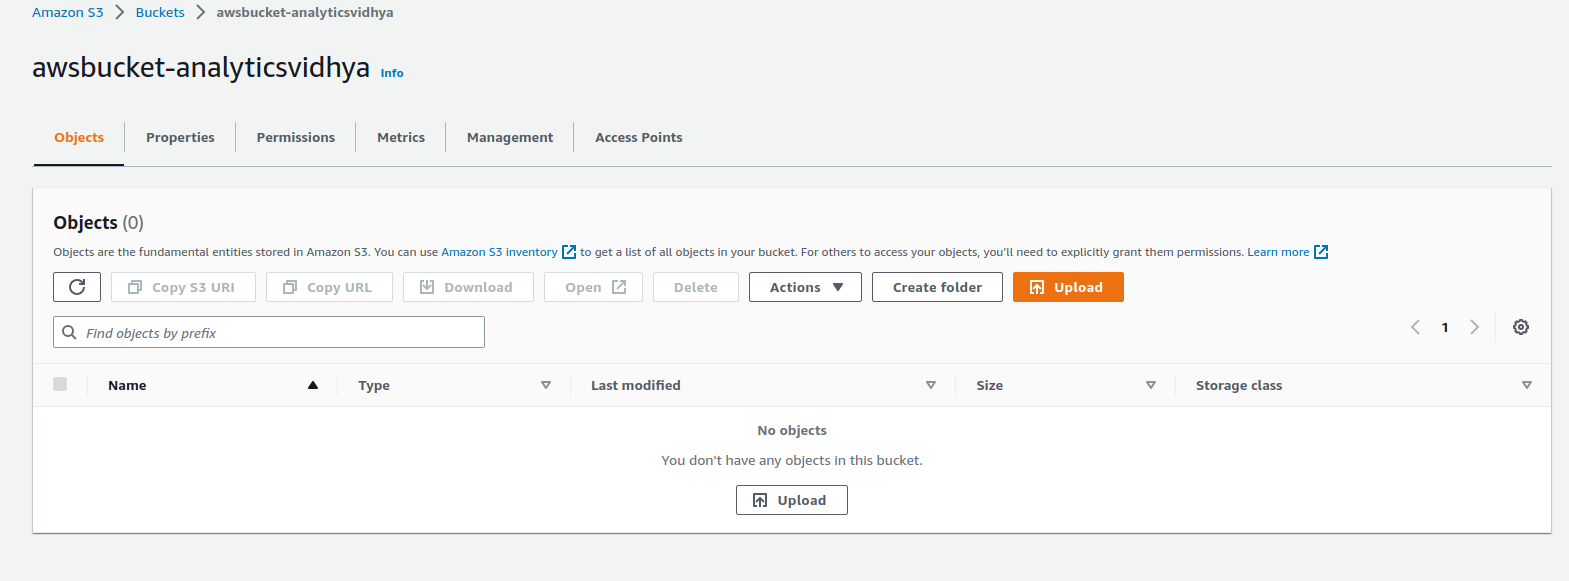The width and height of the screenshot is (1569, 581).
Task: Sort by Type column arrow
Action: pyautogui.click(x=546, y=385)
